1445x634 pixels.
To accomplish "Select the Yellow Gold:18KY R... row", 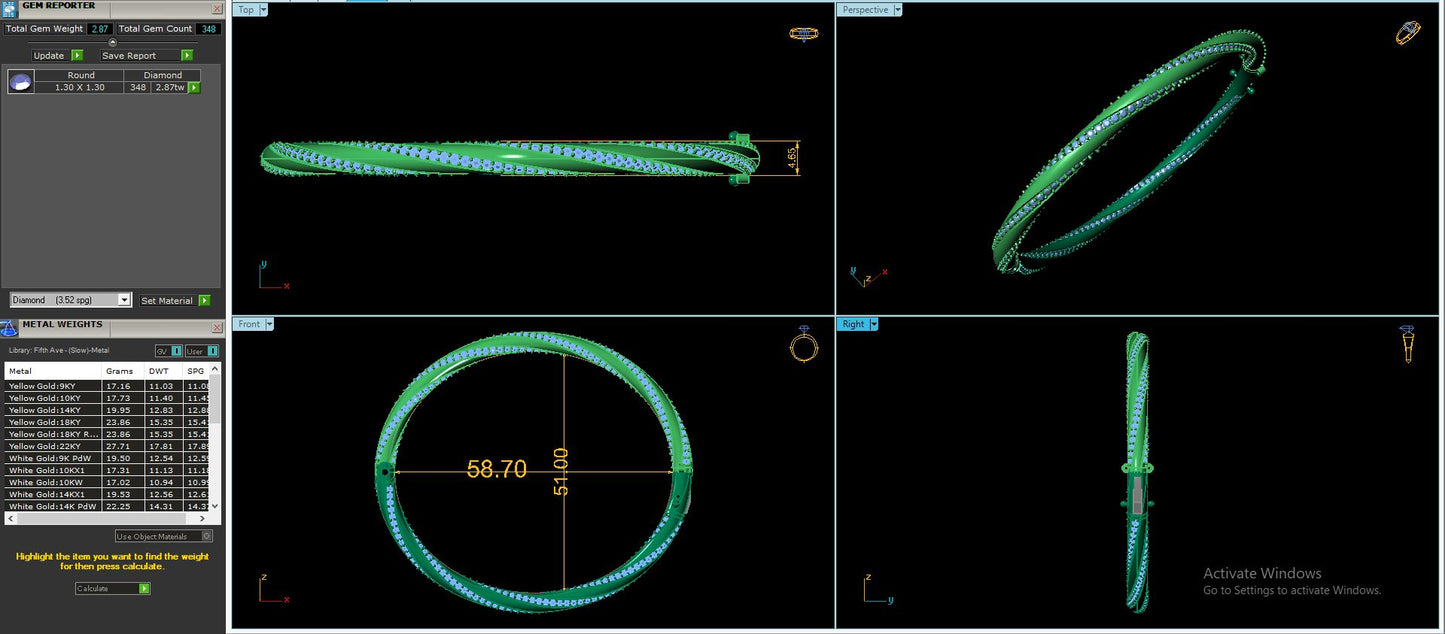I will click(108, 434).
